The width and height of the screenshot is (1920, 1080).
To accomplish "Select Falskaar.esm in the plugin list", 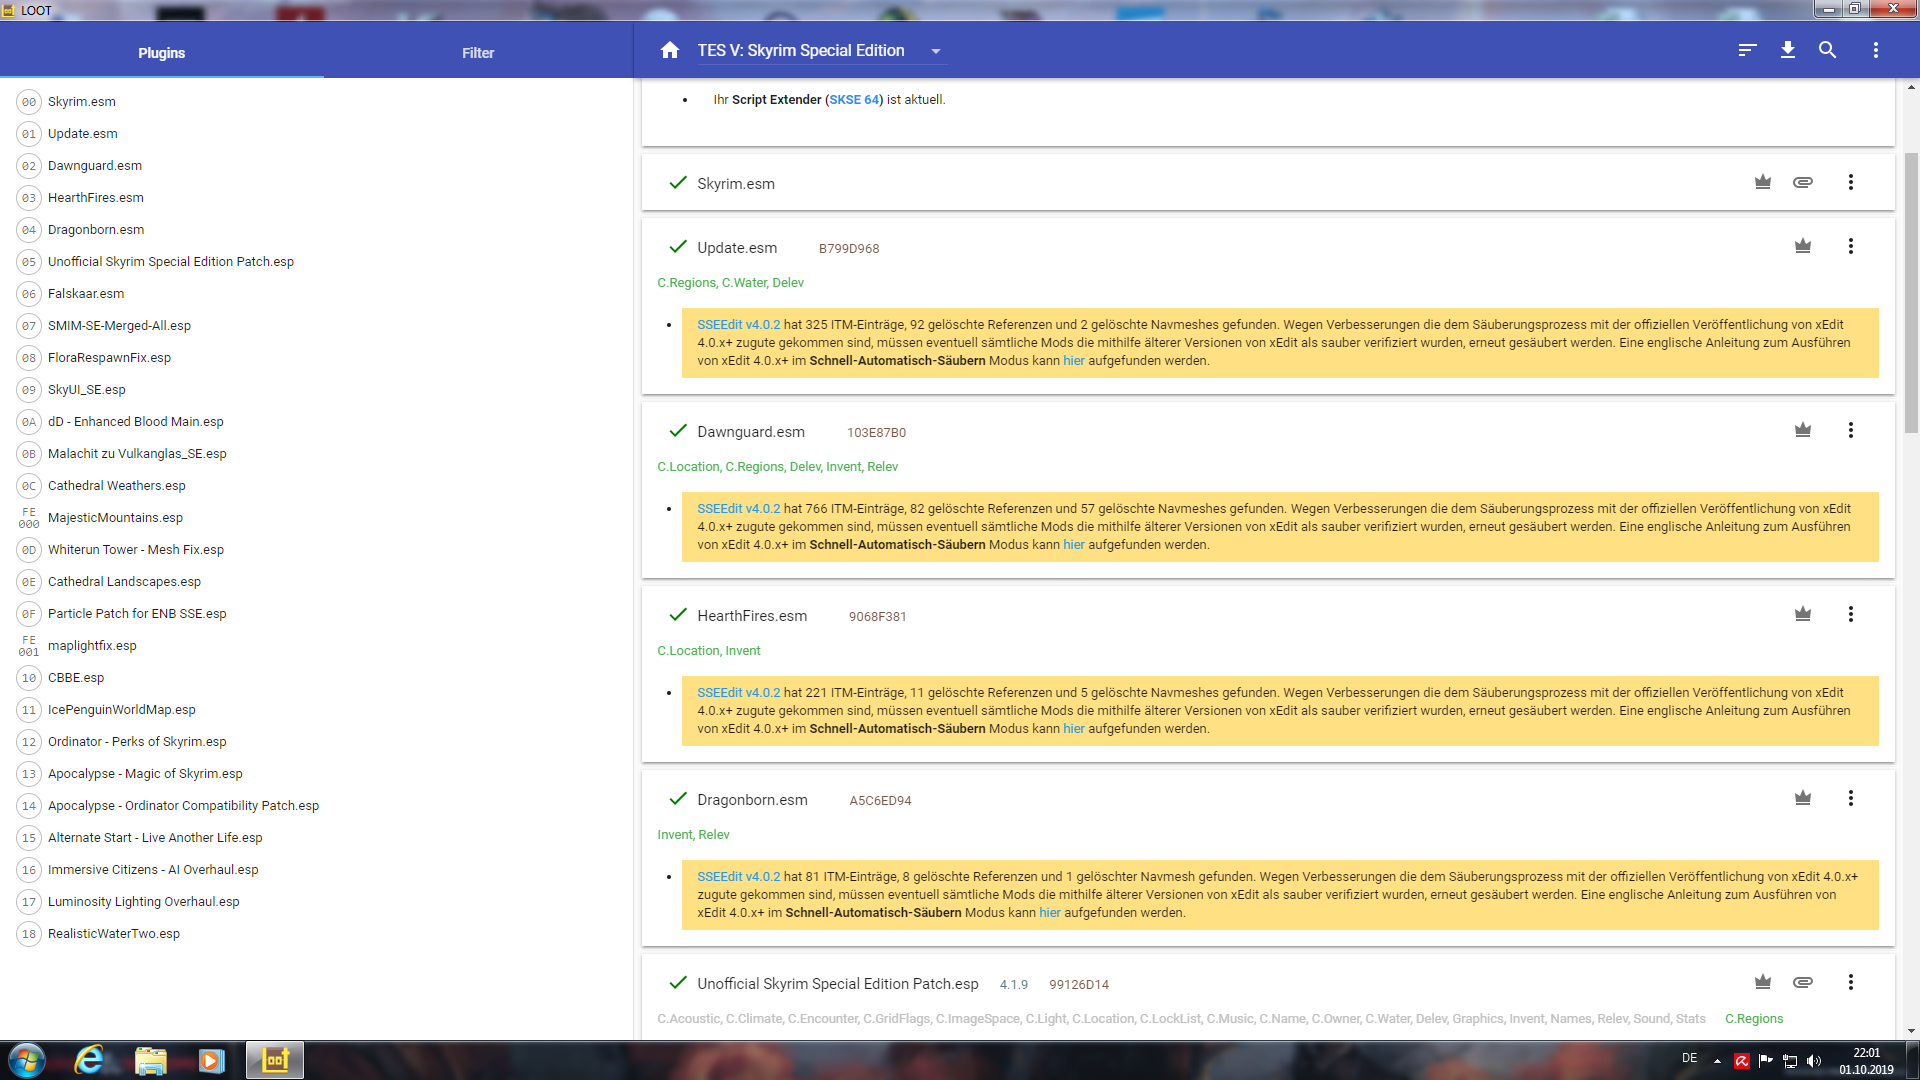I will (x=86, y=294).
